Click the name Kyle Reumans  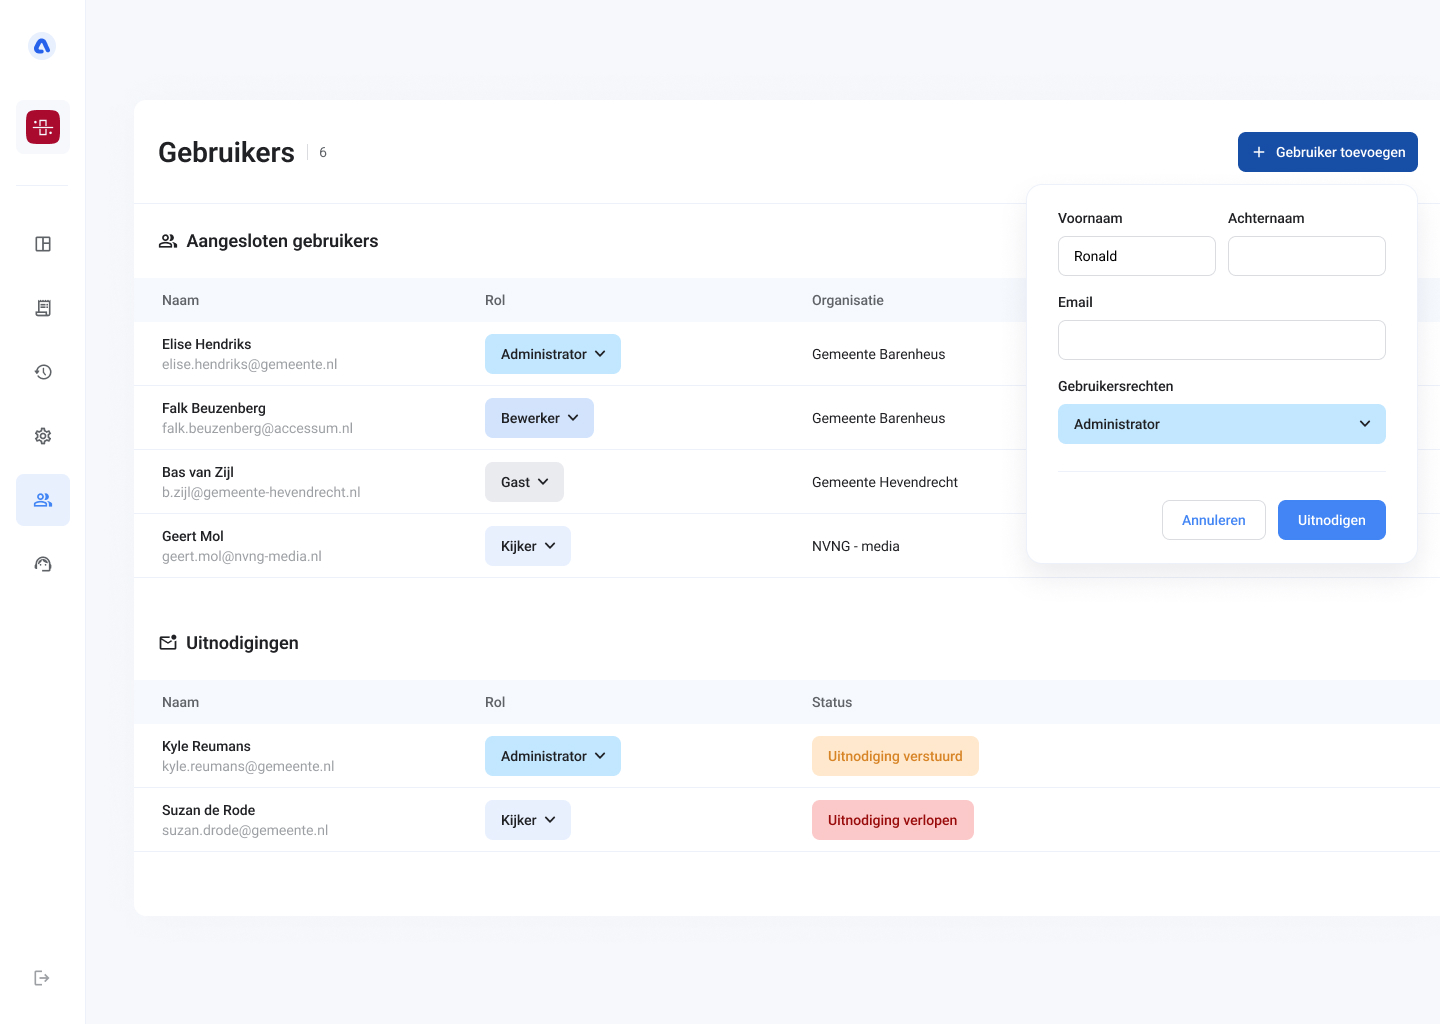pos(206,746)
